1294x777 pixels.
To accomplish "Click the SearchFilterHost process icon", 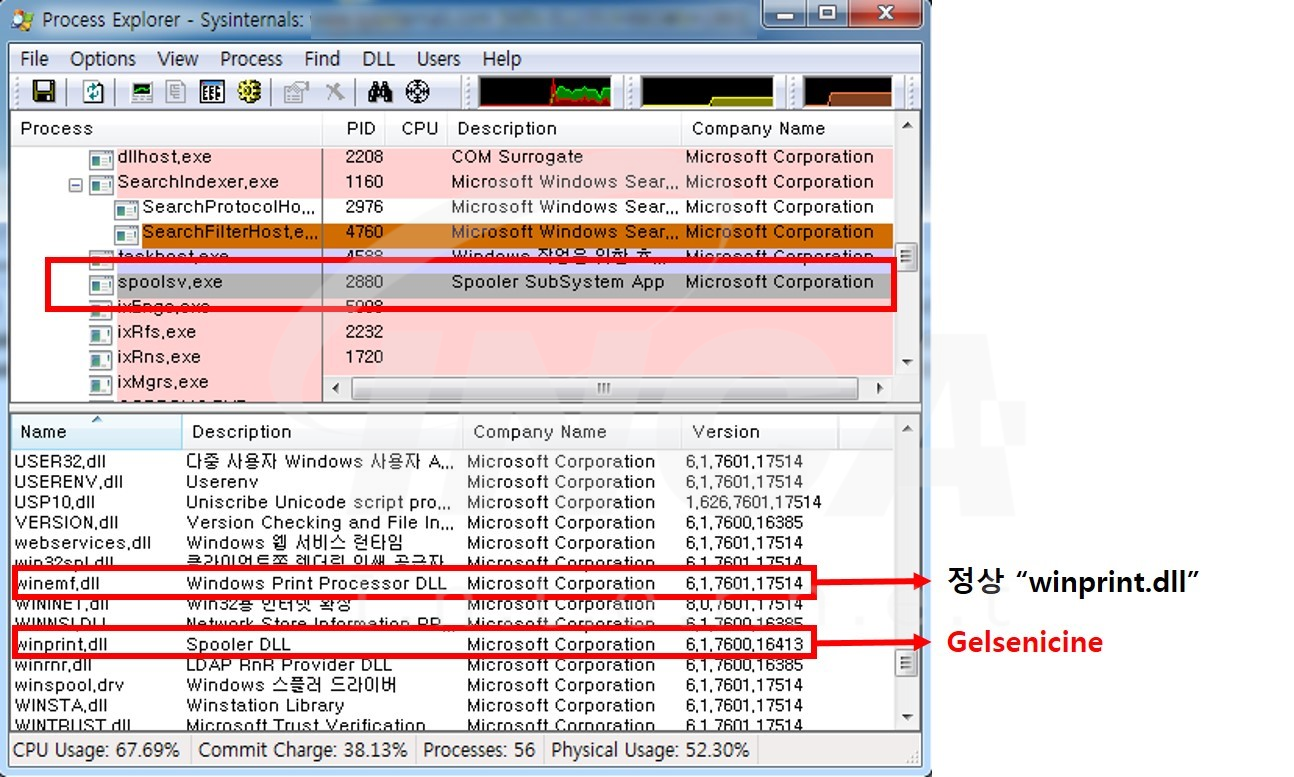I will (x=126, y=233).
